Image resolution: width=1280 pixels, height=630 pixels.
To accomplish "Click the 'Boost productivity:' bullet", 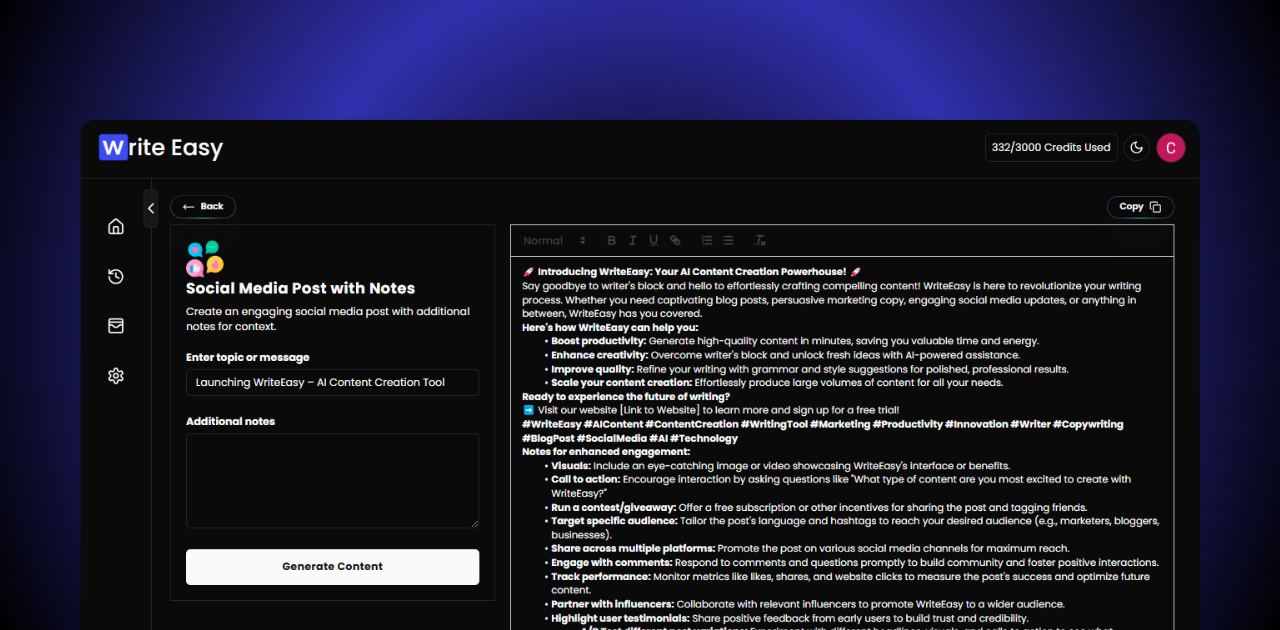I will pyautogui.click(x=795, y=341).
